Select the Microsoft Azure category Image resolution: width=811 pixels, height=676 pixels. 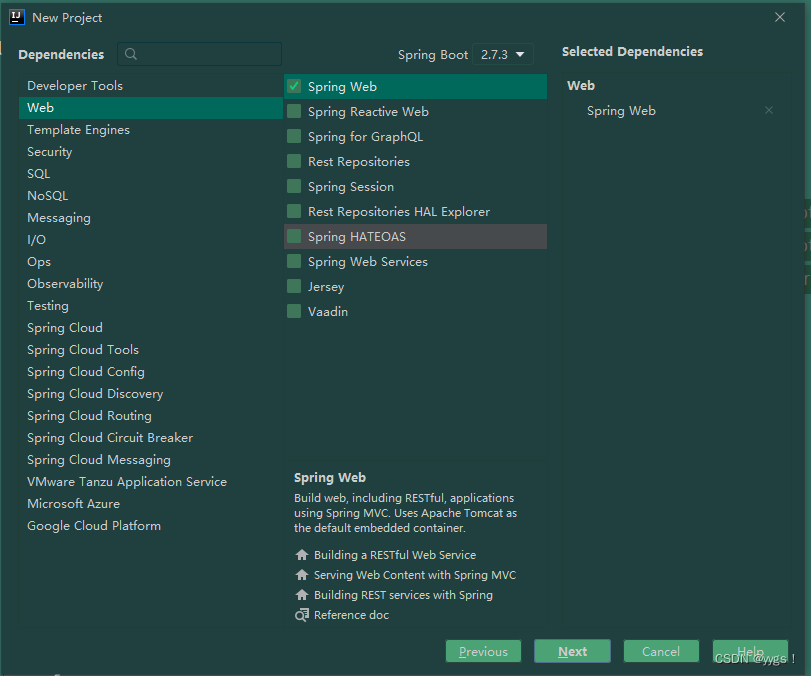[151, 504]
